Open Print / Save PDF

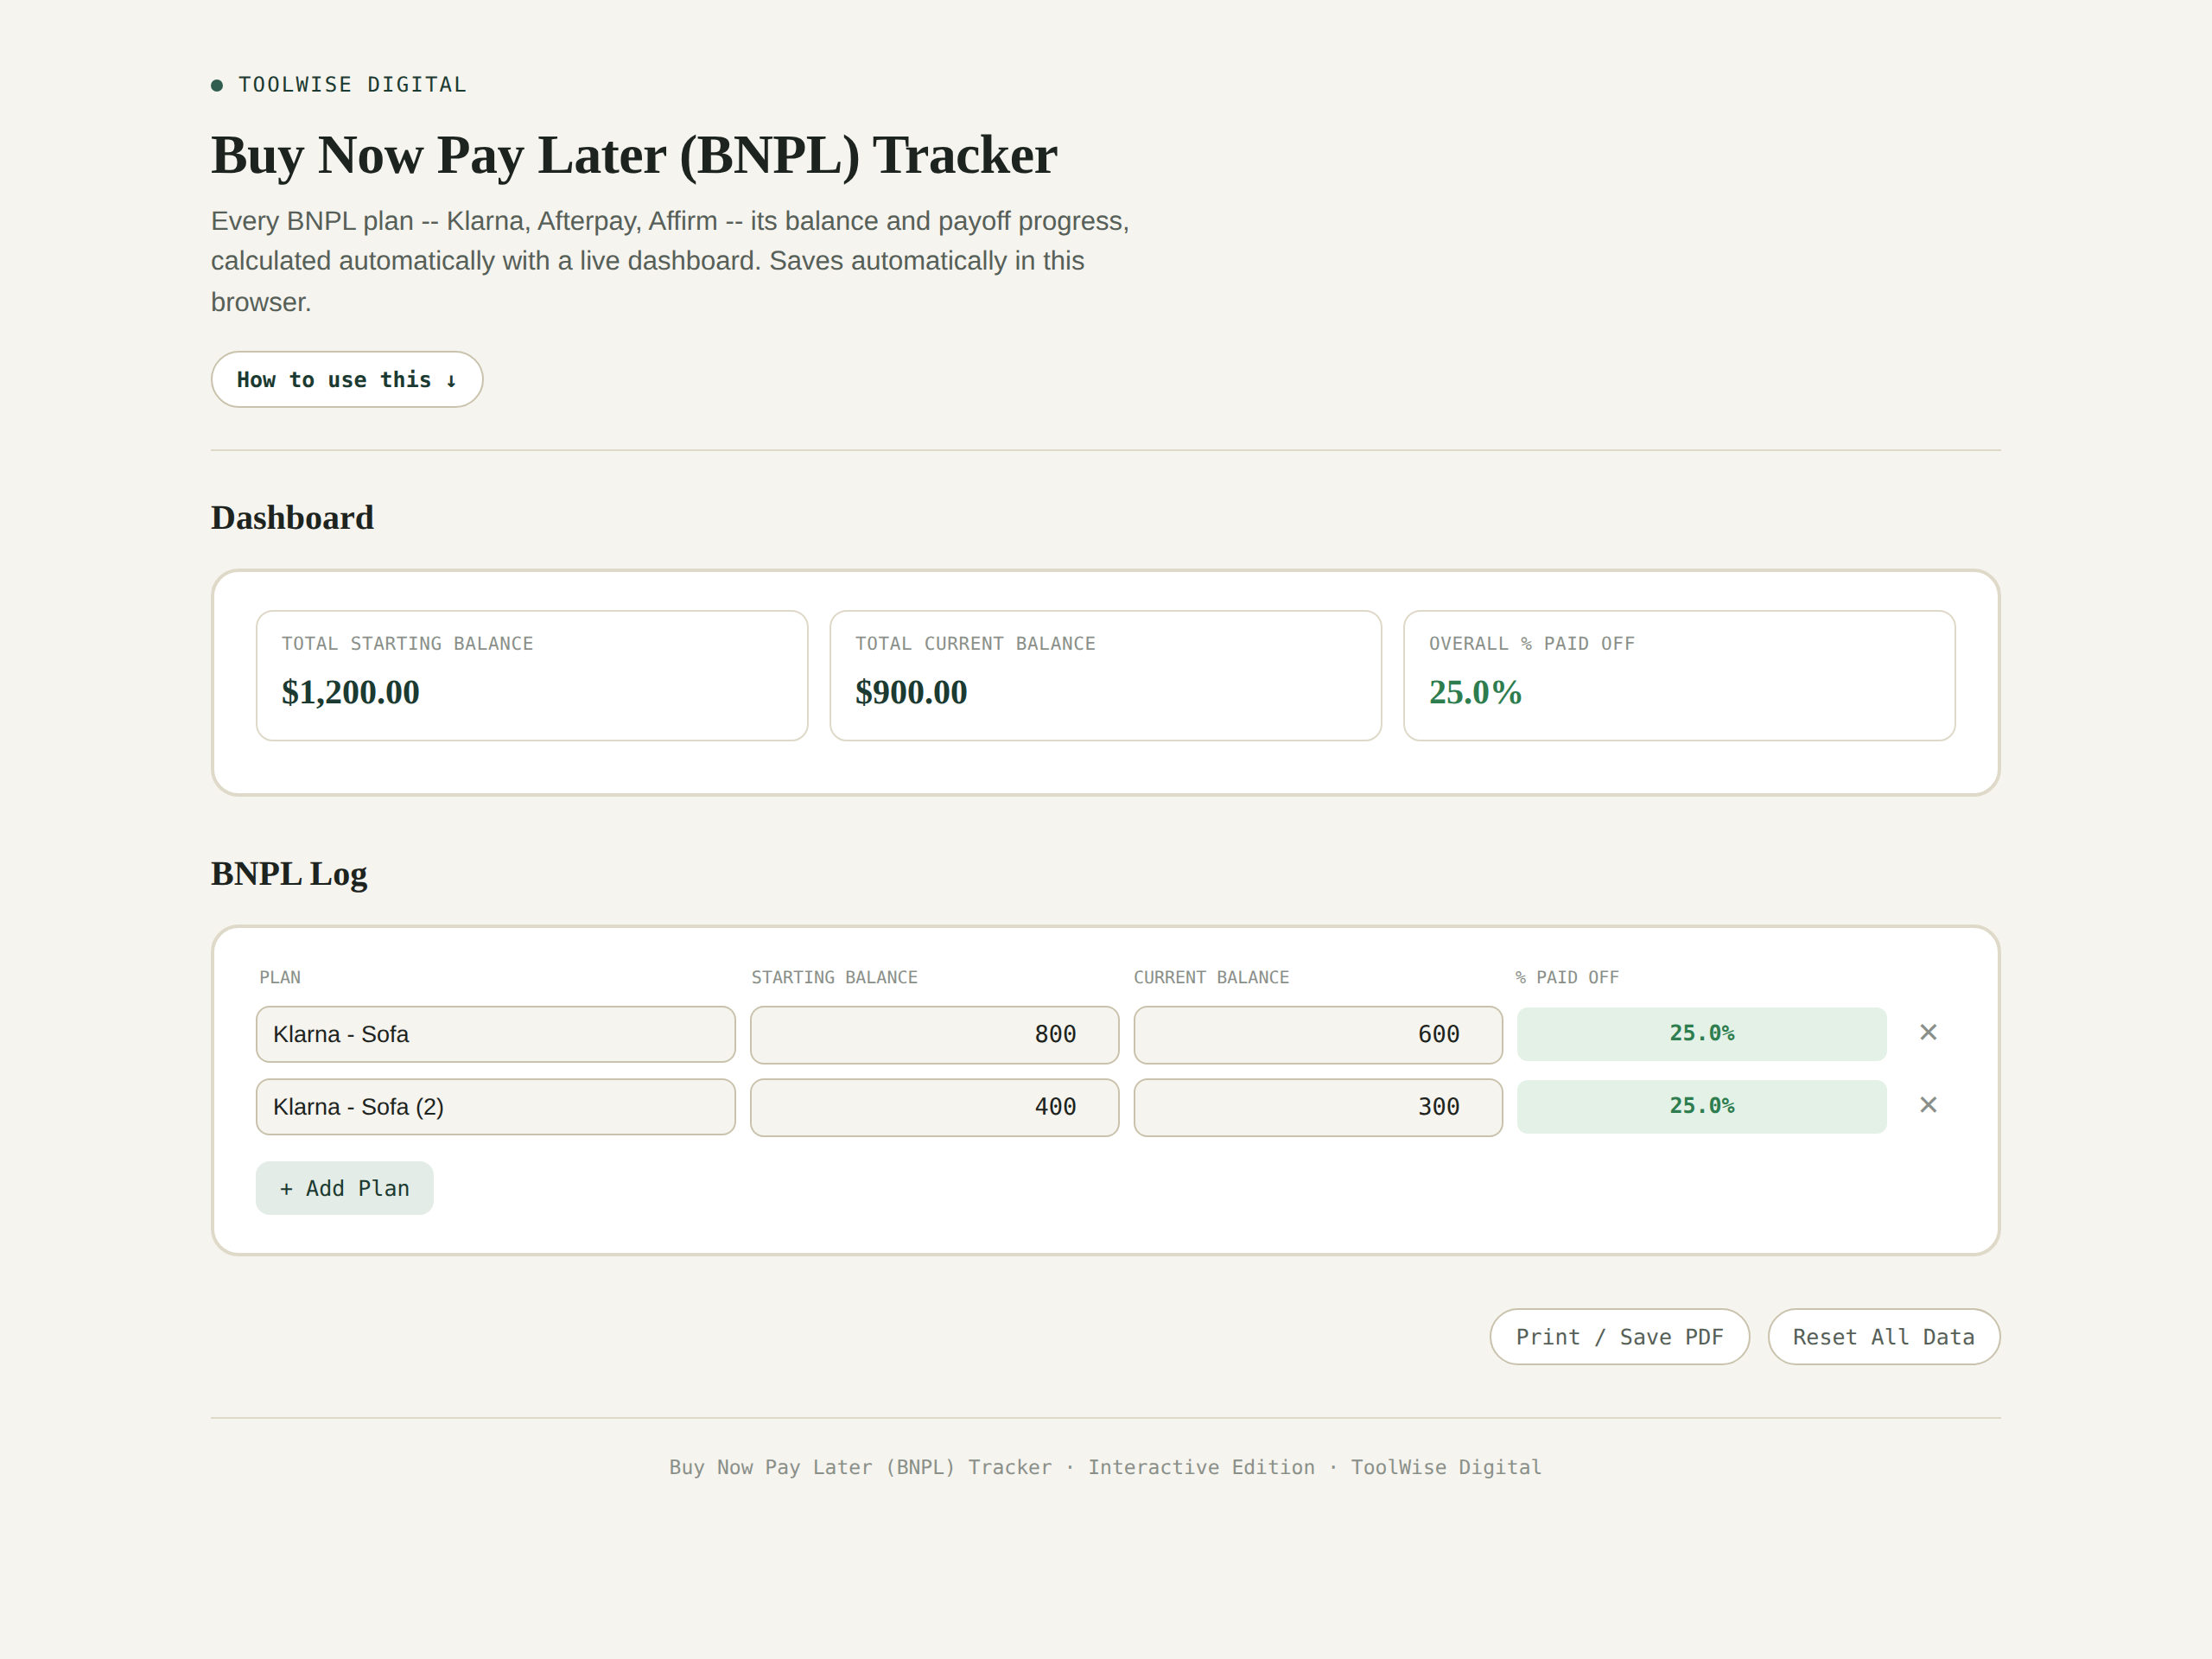pos(1619,1336)
